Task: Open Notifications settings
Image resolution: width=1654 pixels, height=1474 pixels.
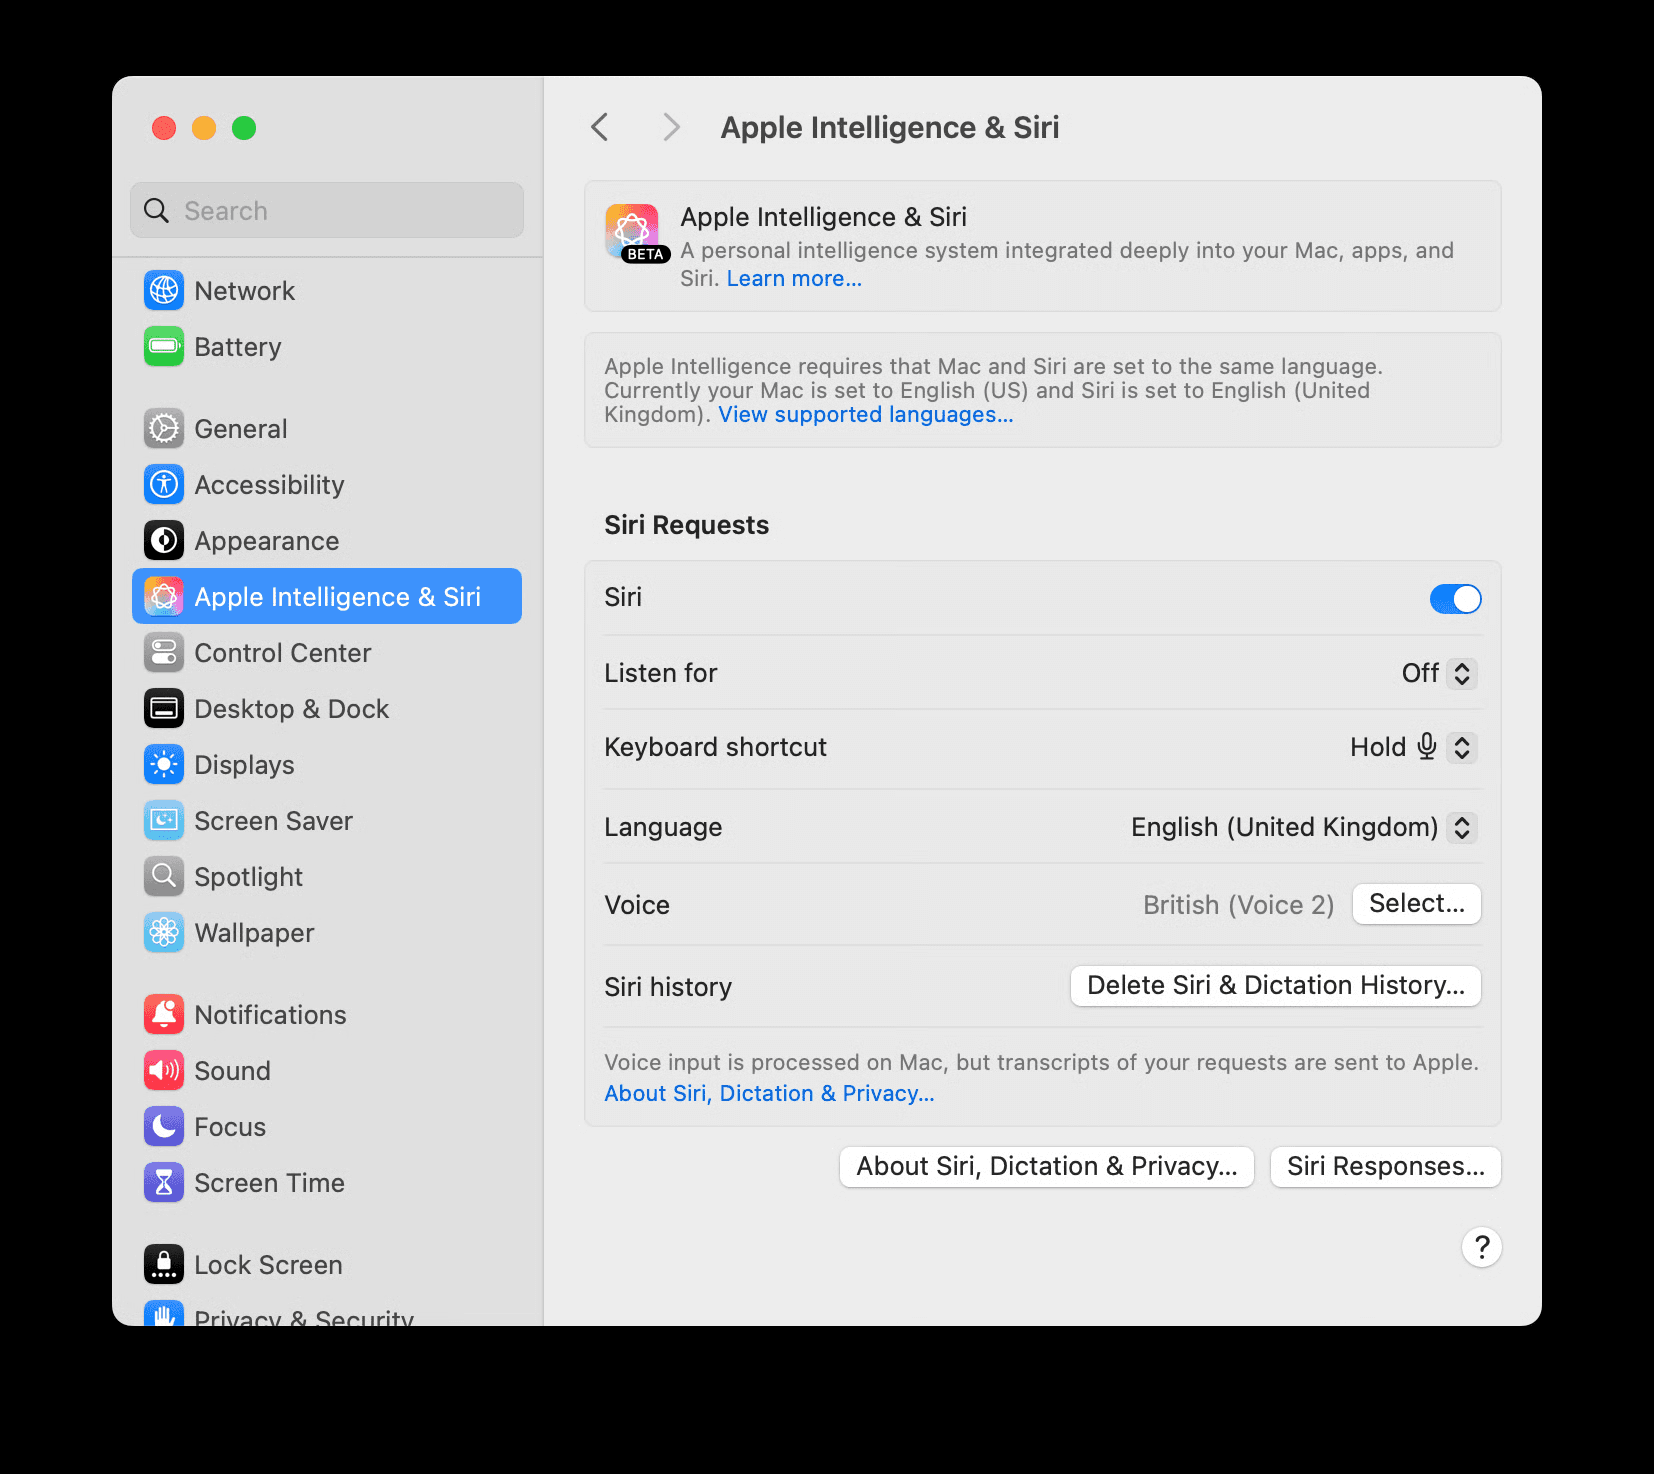Action: point(271,1014)
